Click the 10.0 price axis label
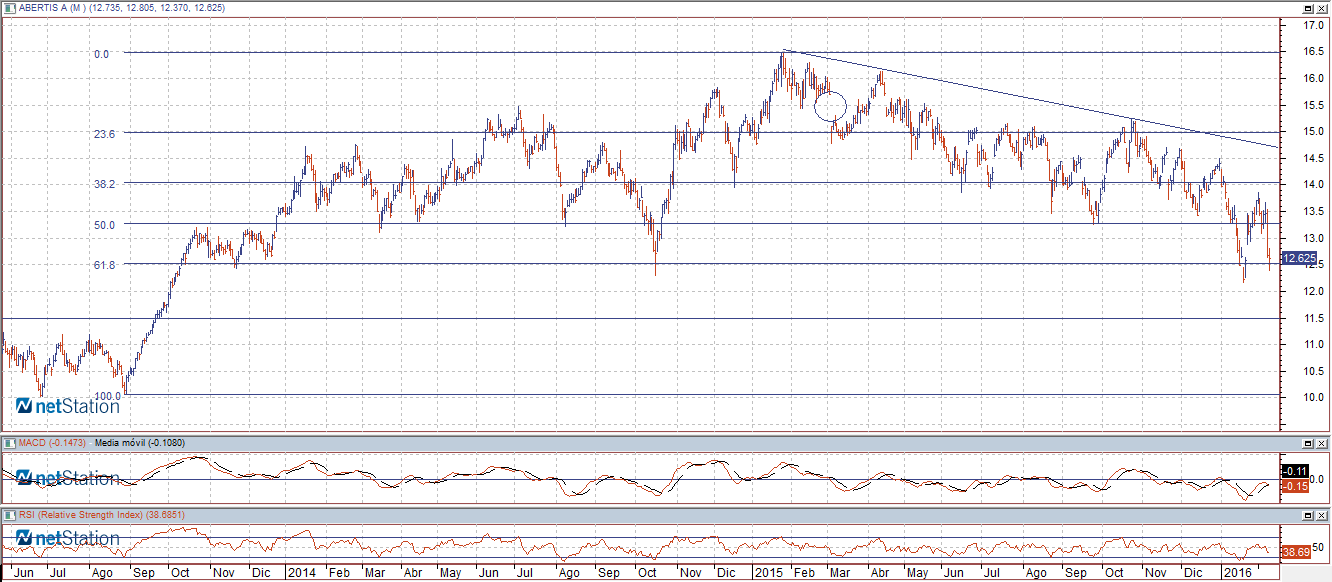 point(1313,398)
